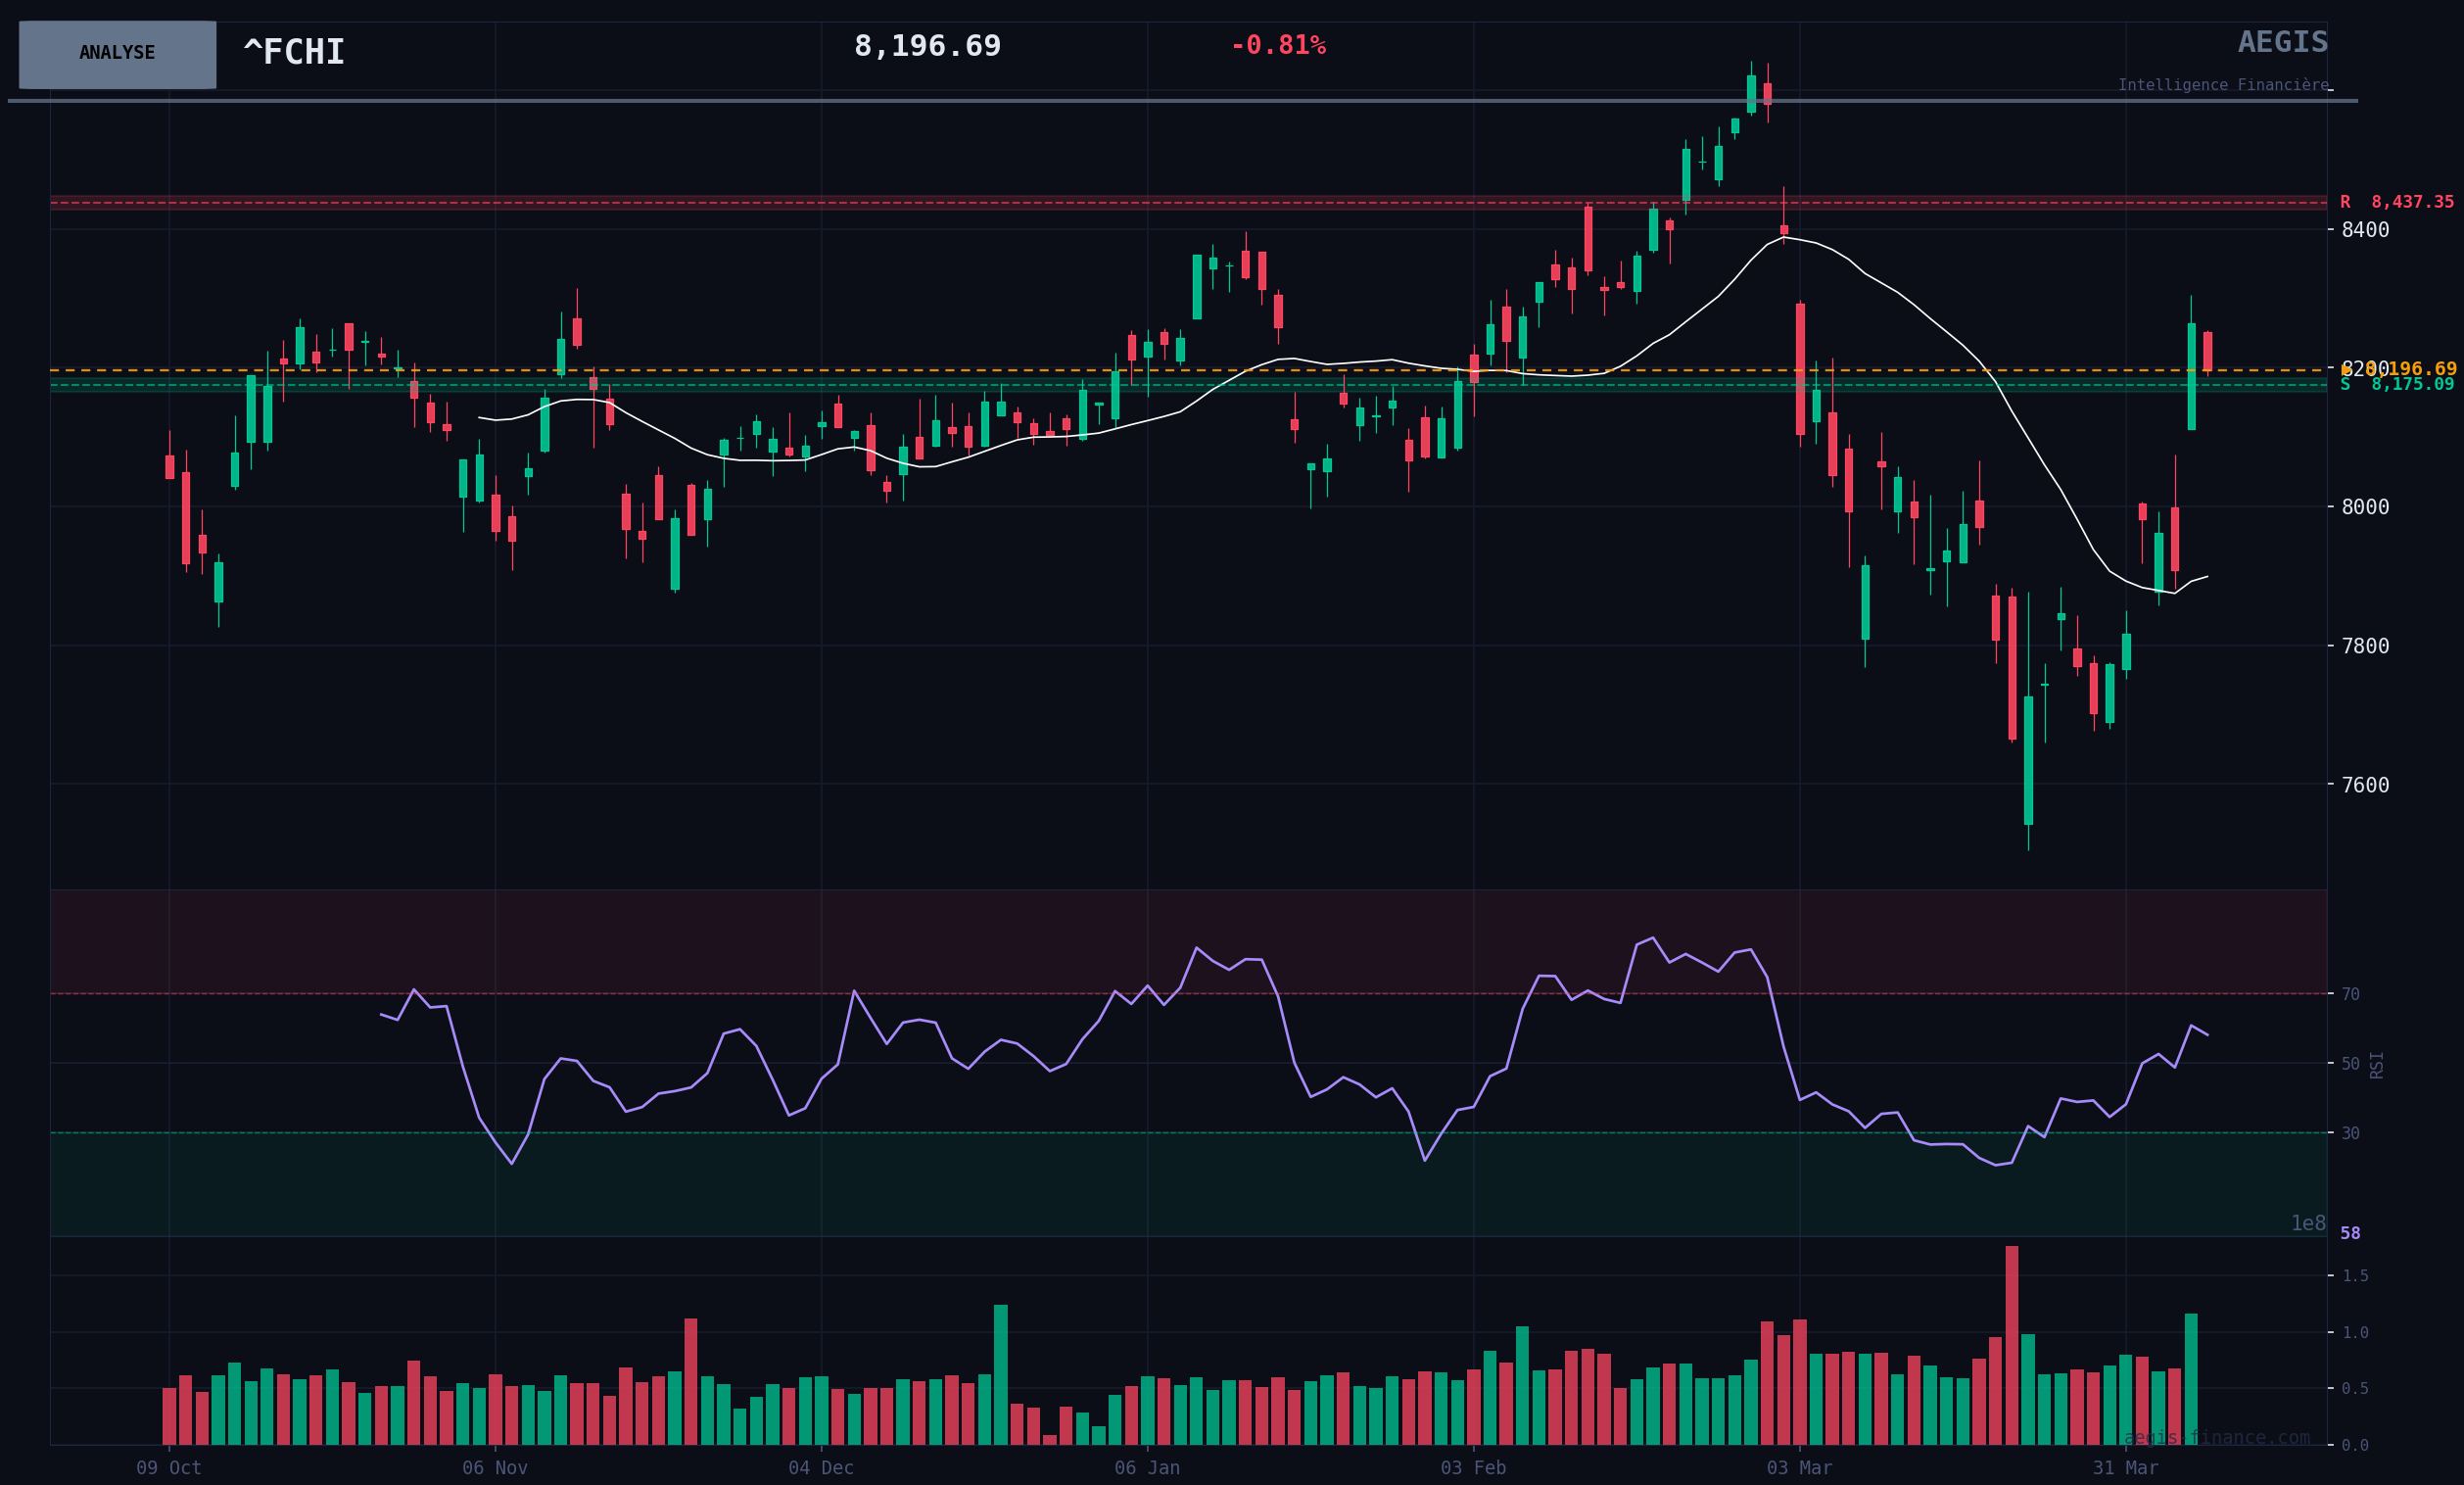The width and height of the screenshot is (2464, 1485).
Task: Select the 09 Oct date marker
Action: click(x=169, y=1468)
